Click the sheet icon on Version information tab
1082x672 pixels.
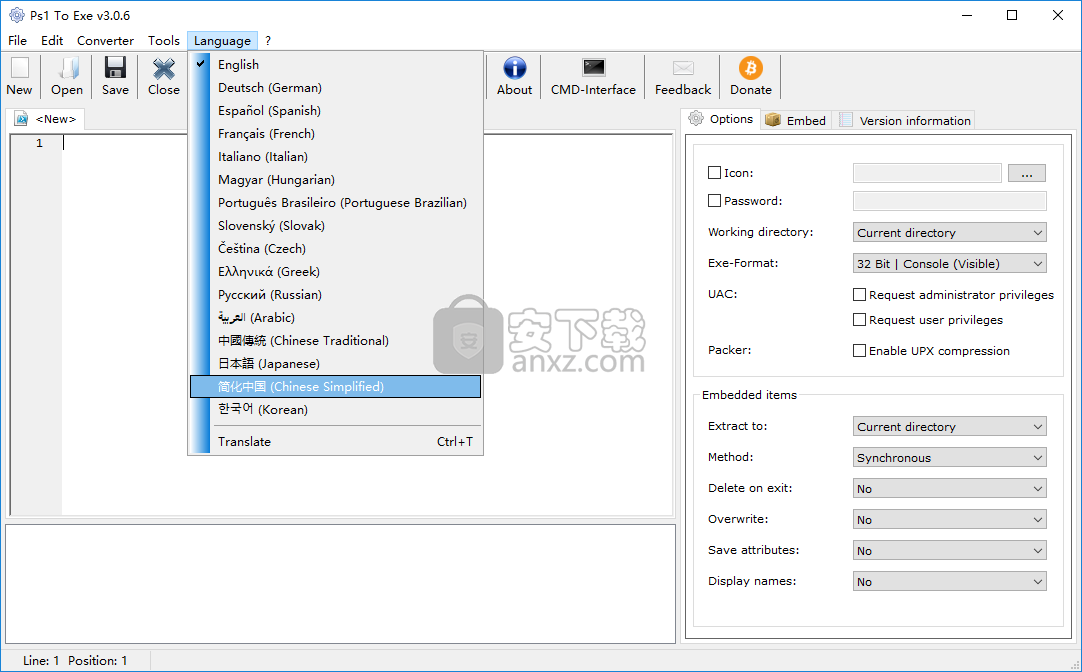click(x=845, y=120)
